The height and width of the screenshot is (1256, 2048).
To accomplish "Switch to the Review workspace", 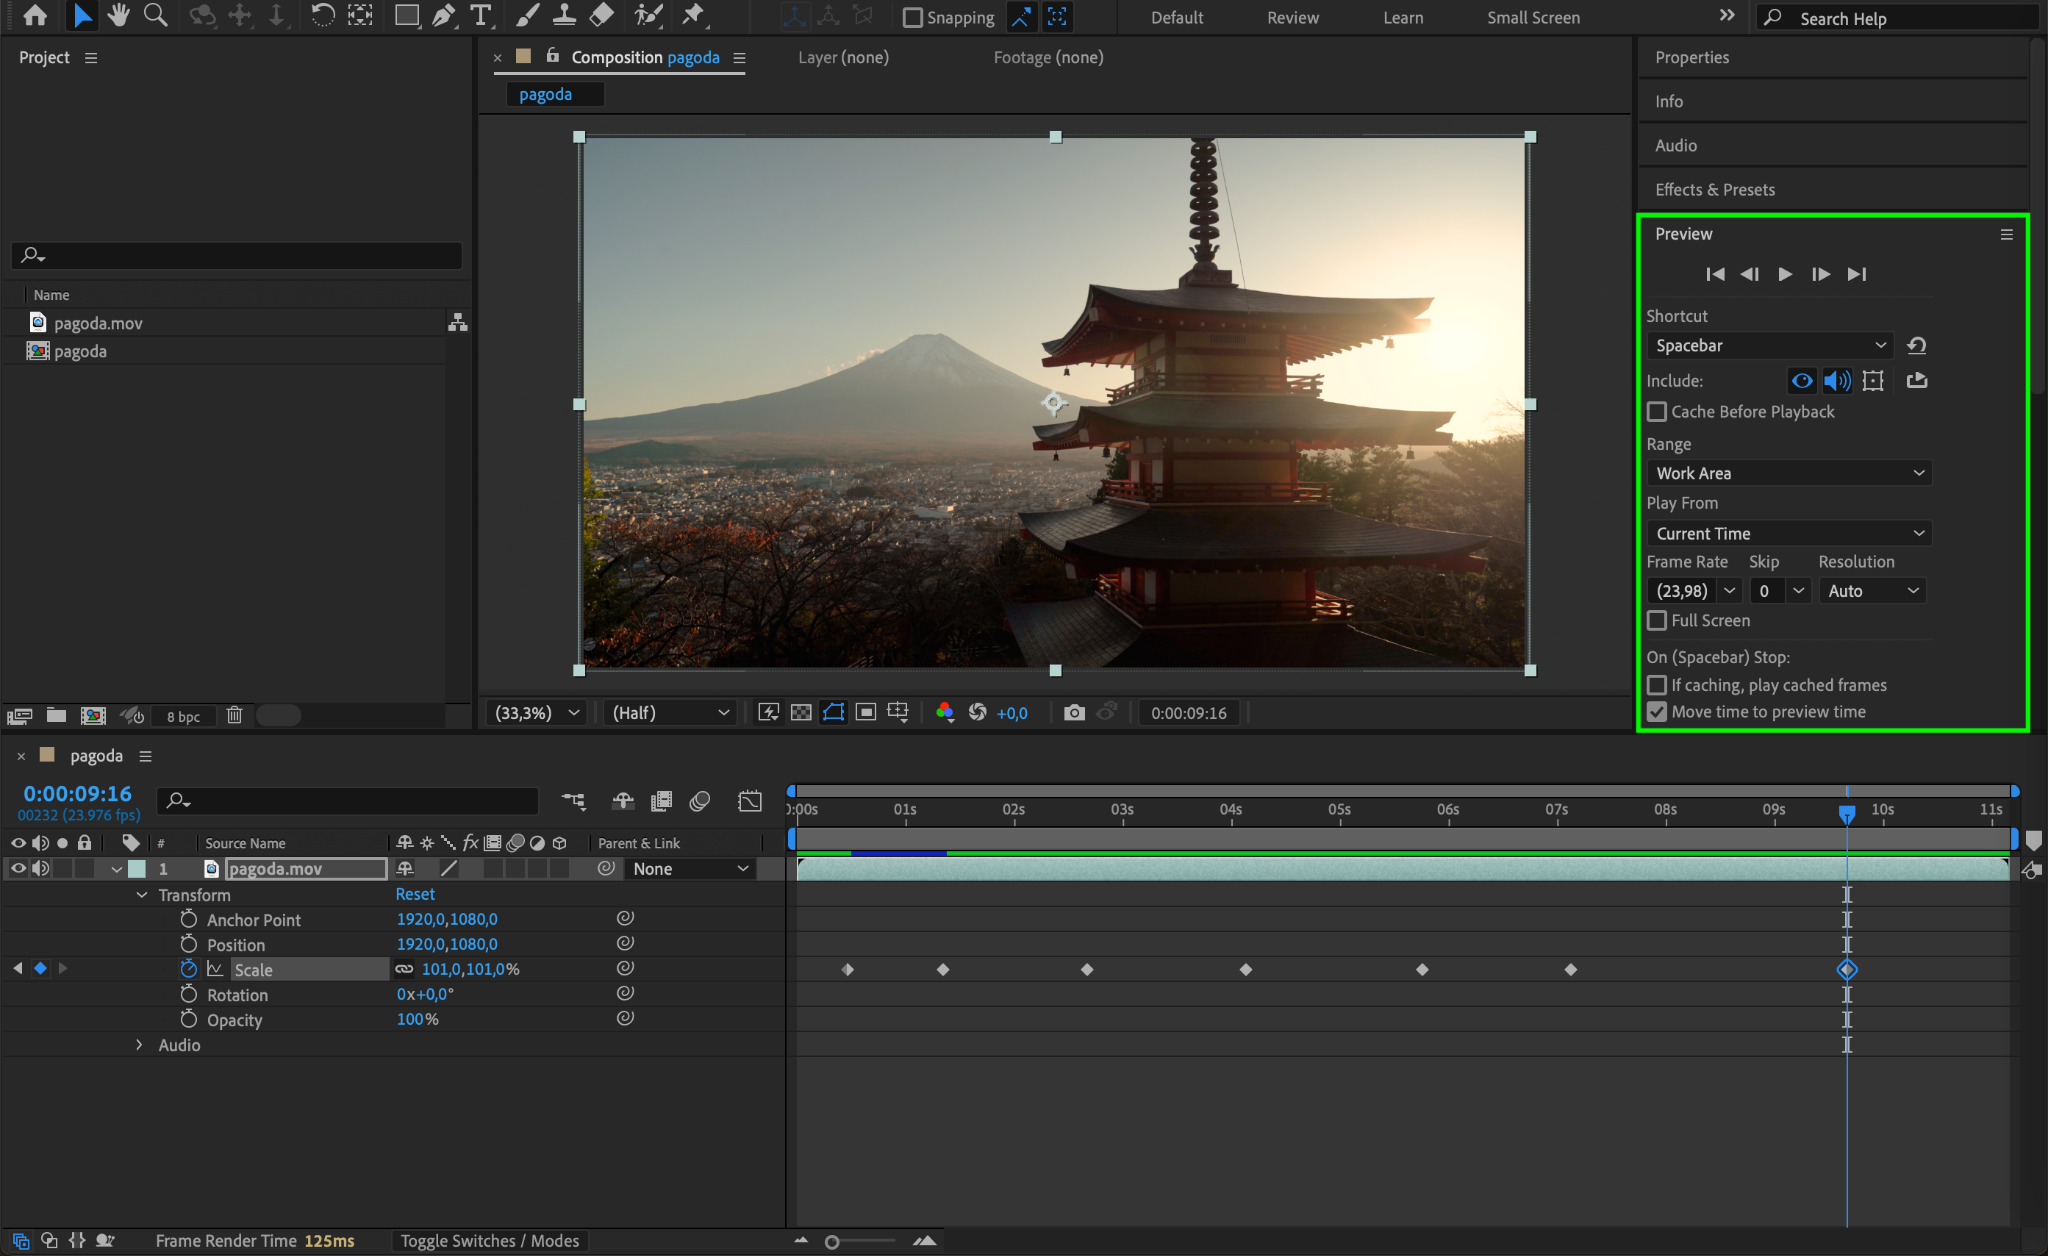I will coord(1292,17).
